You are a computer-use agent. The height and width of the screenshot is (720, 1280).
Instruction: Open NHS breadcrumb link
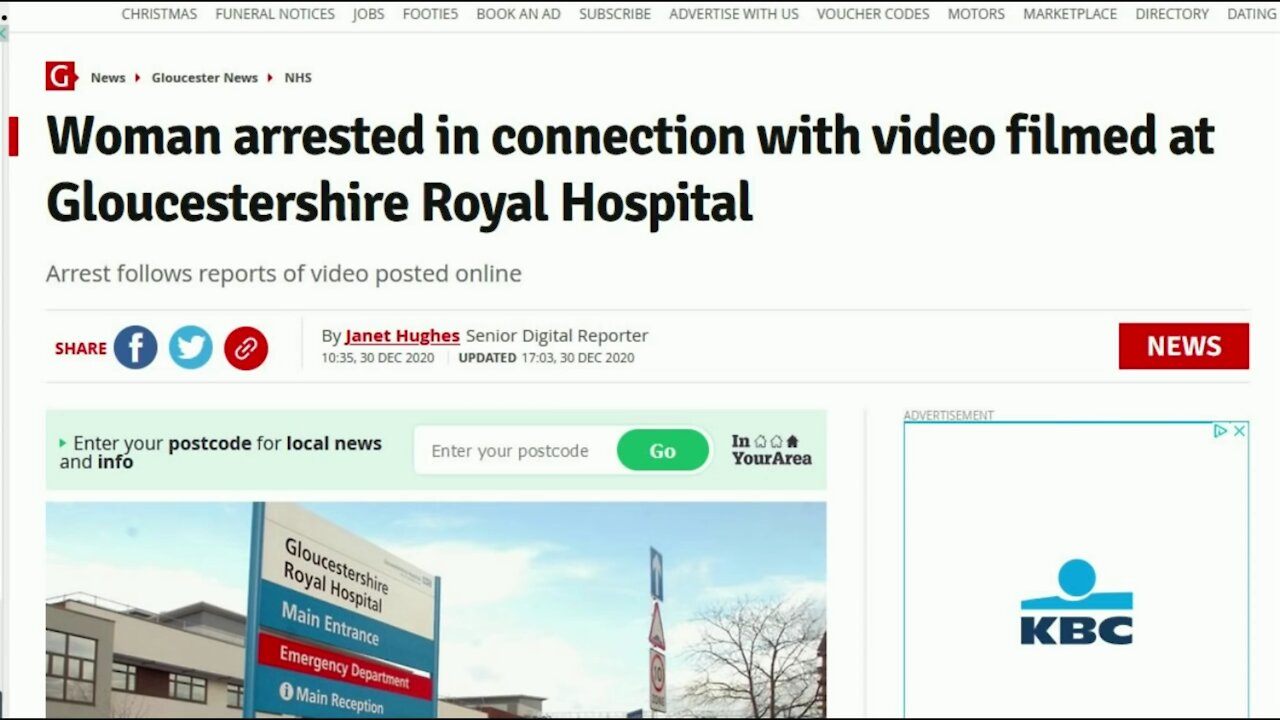pyautogui.click(x=298, y=77)
